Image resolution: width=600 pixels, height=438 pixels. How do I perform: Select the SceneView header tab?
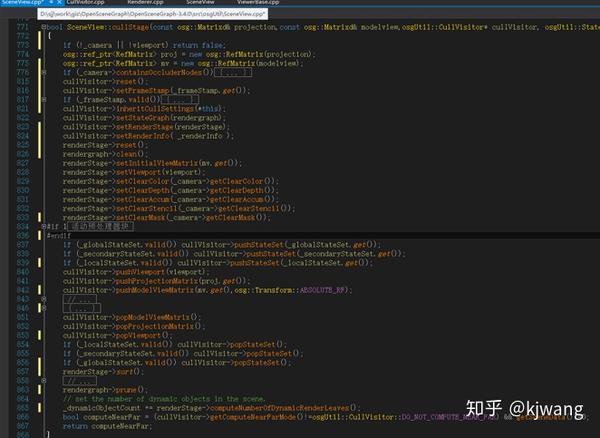tap(200, 2)
